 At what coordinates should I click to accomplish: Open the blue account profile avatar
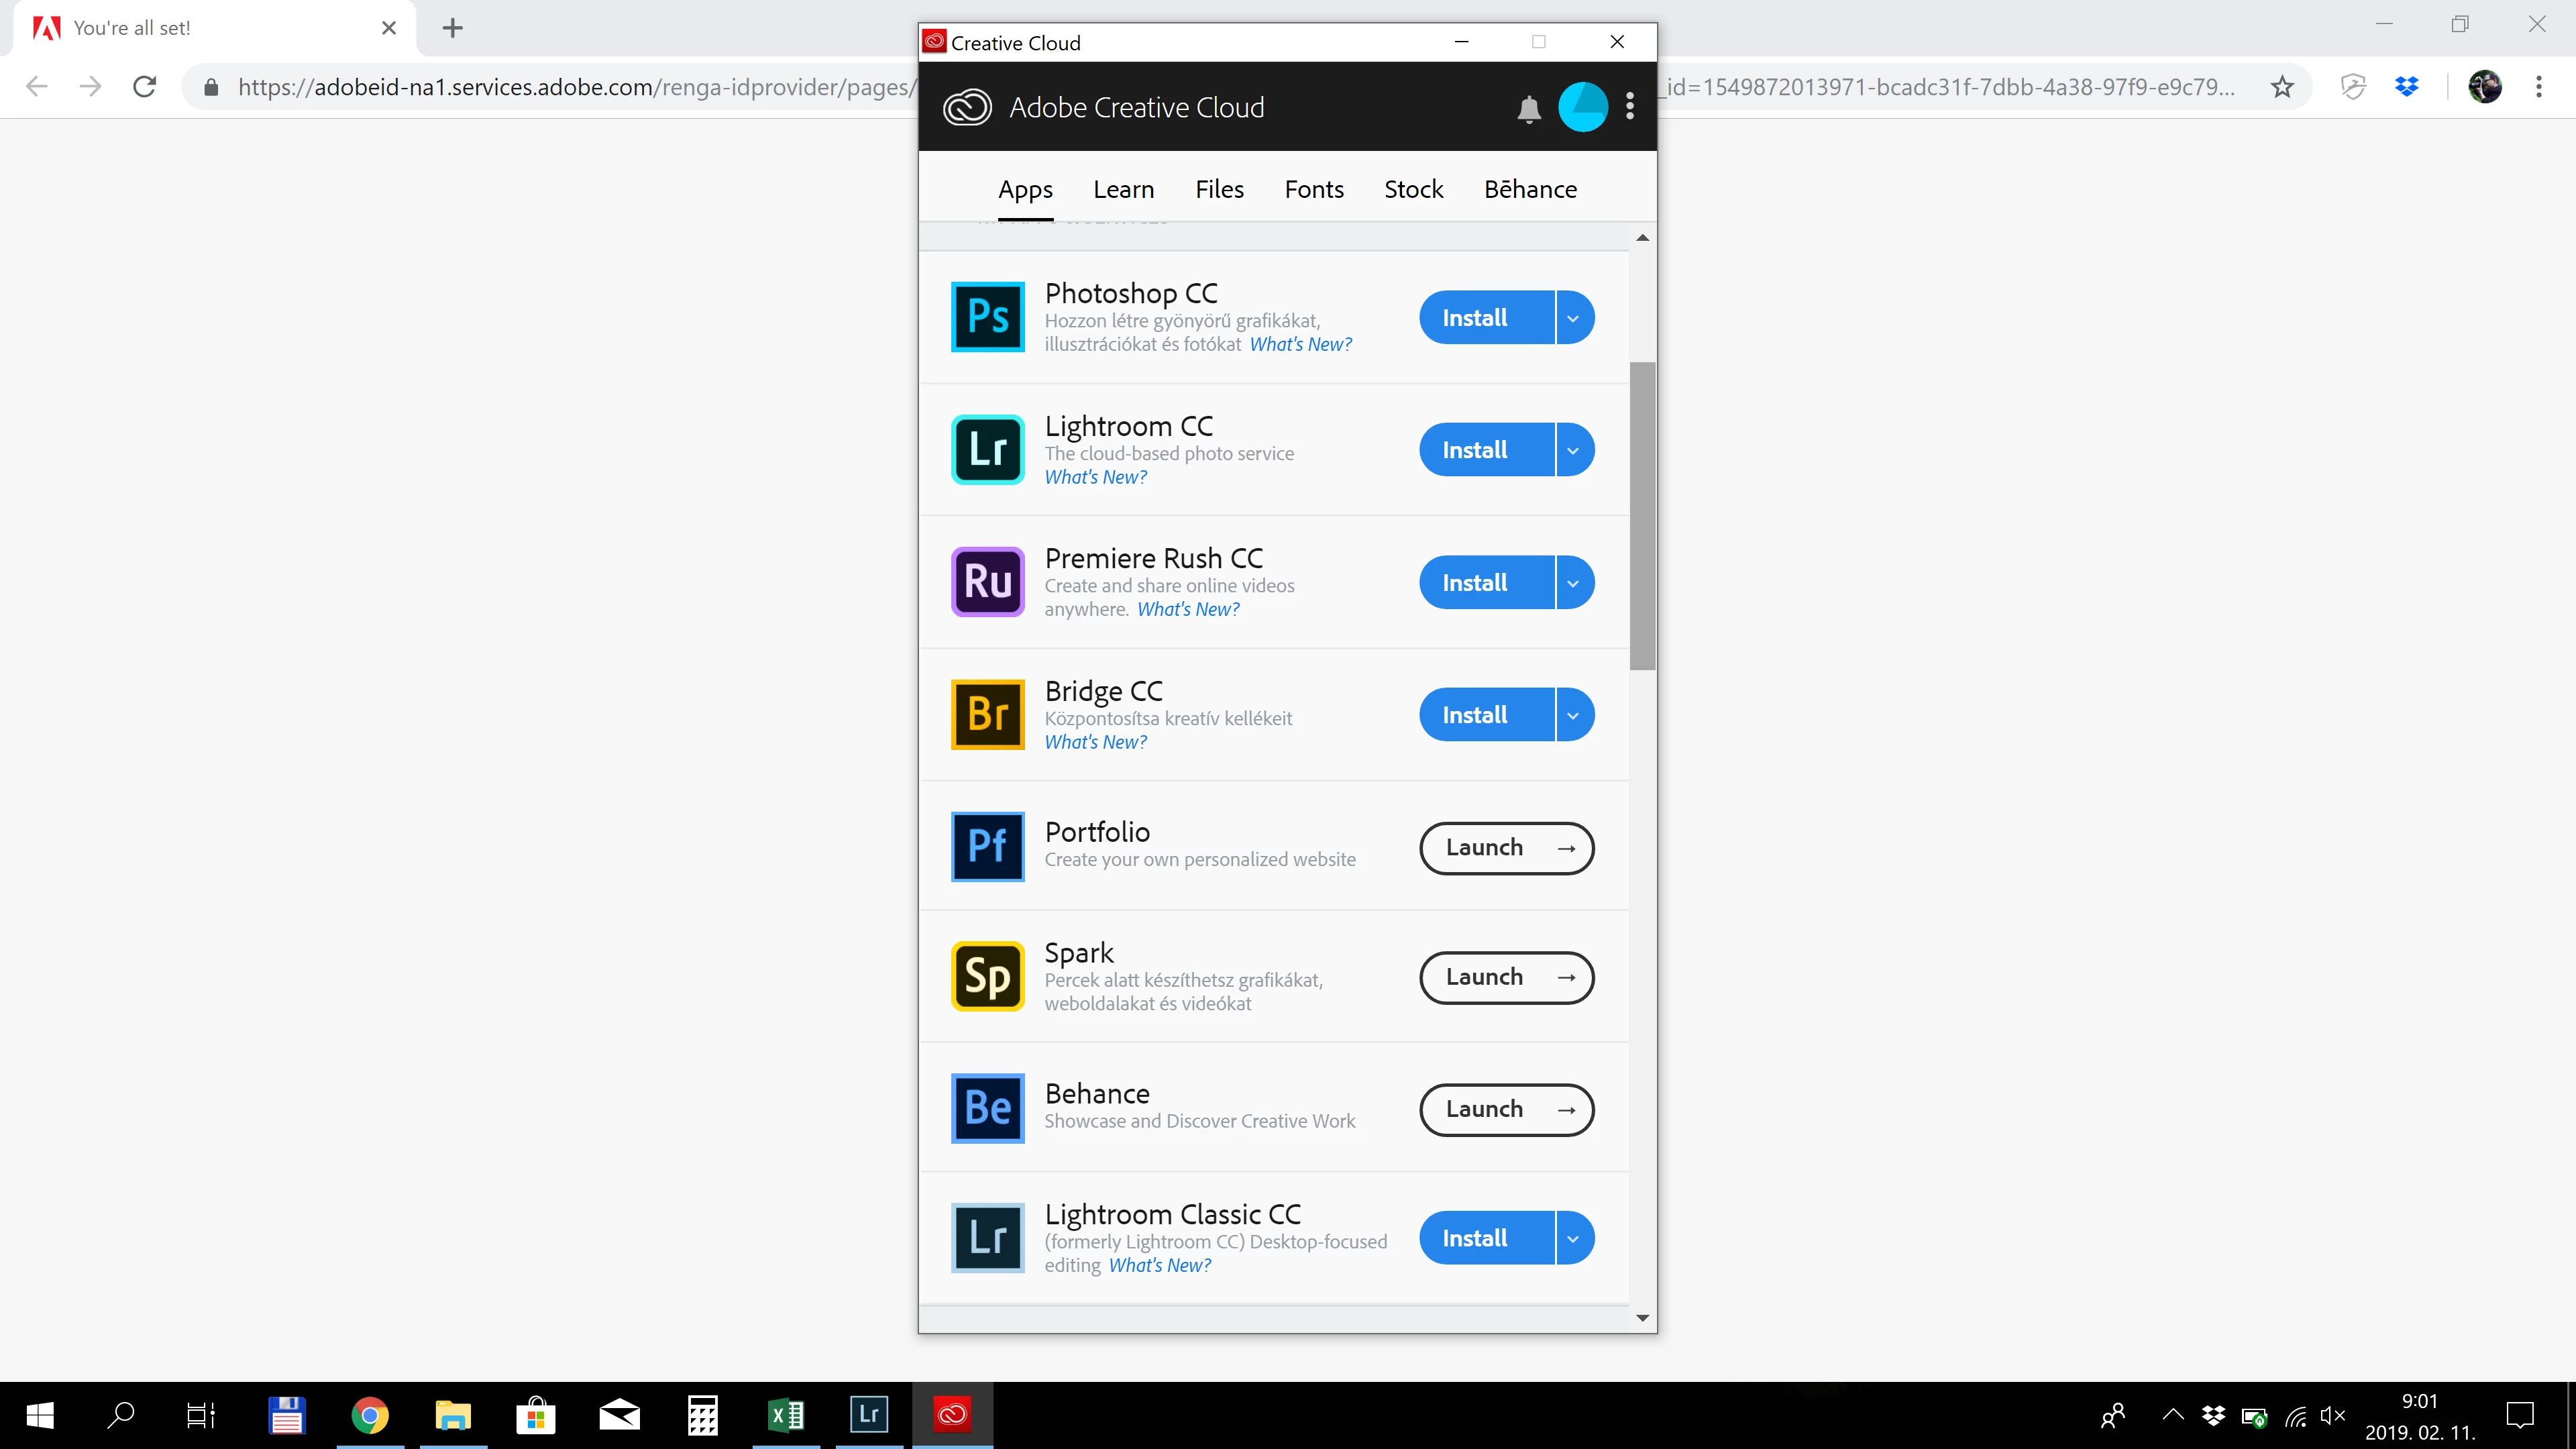click(x=1582, y=107)
